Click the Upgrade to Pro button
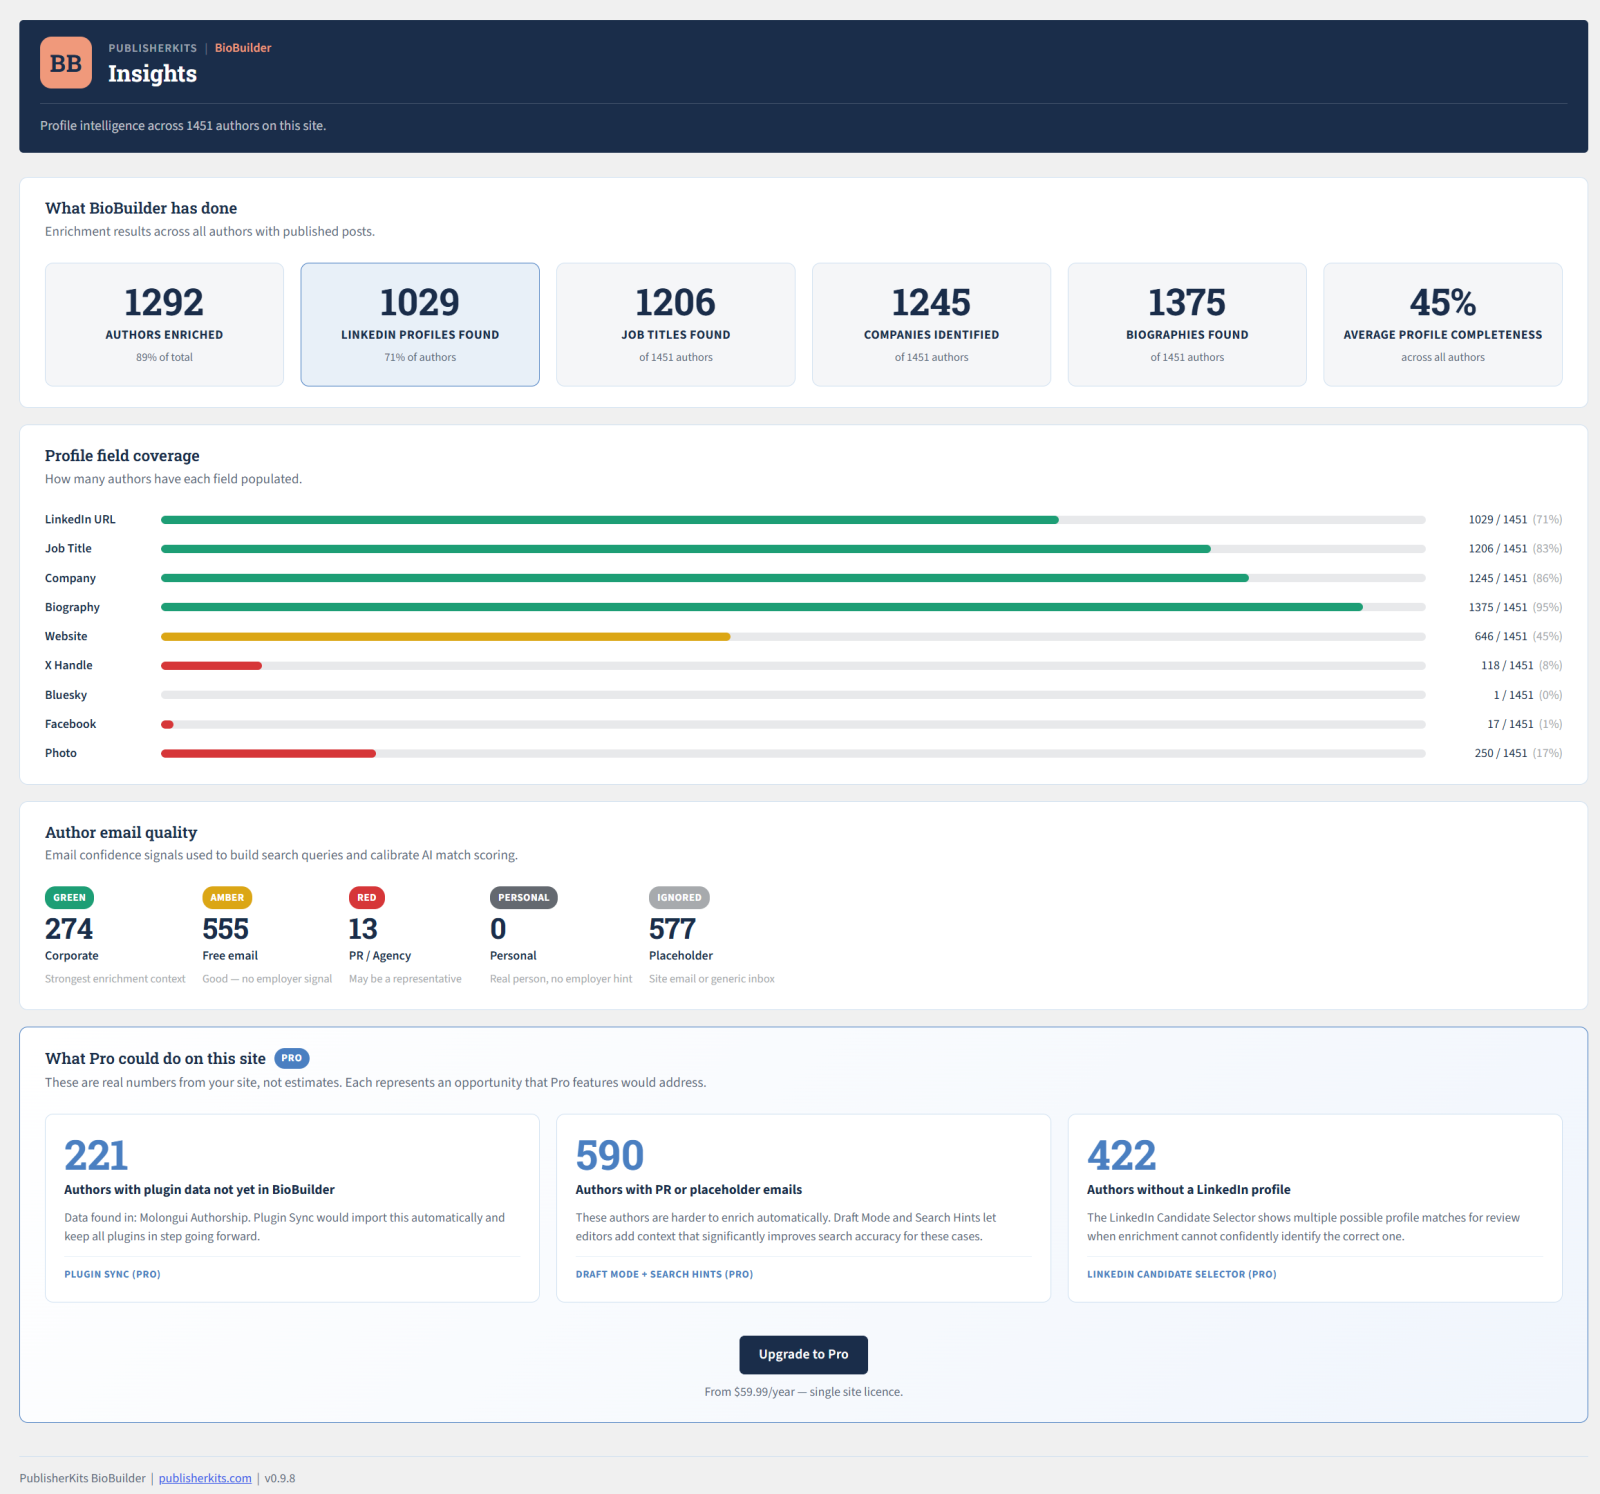1600x1494 pixels. [803, 1354]
